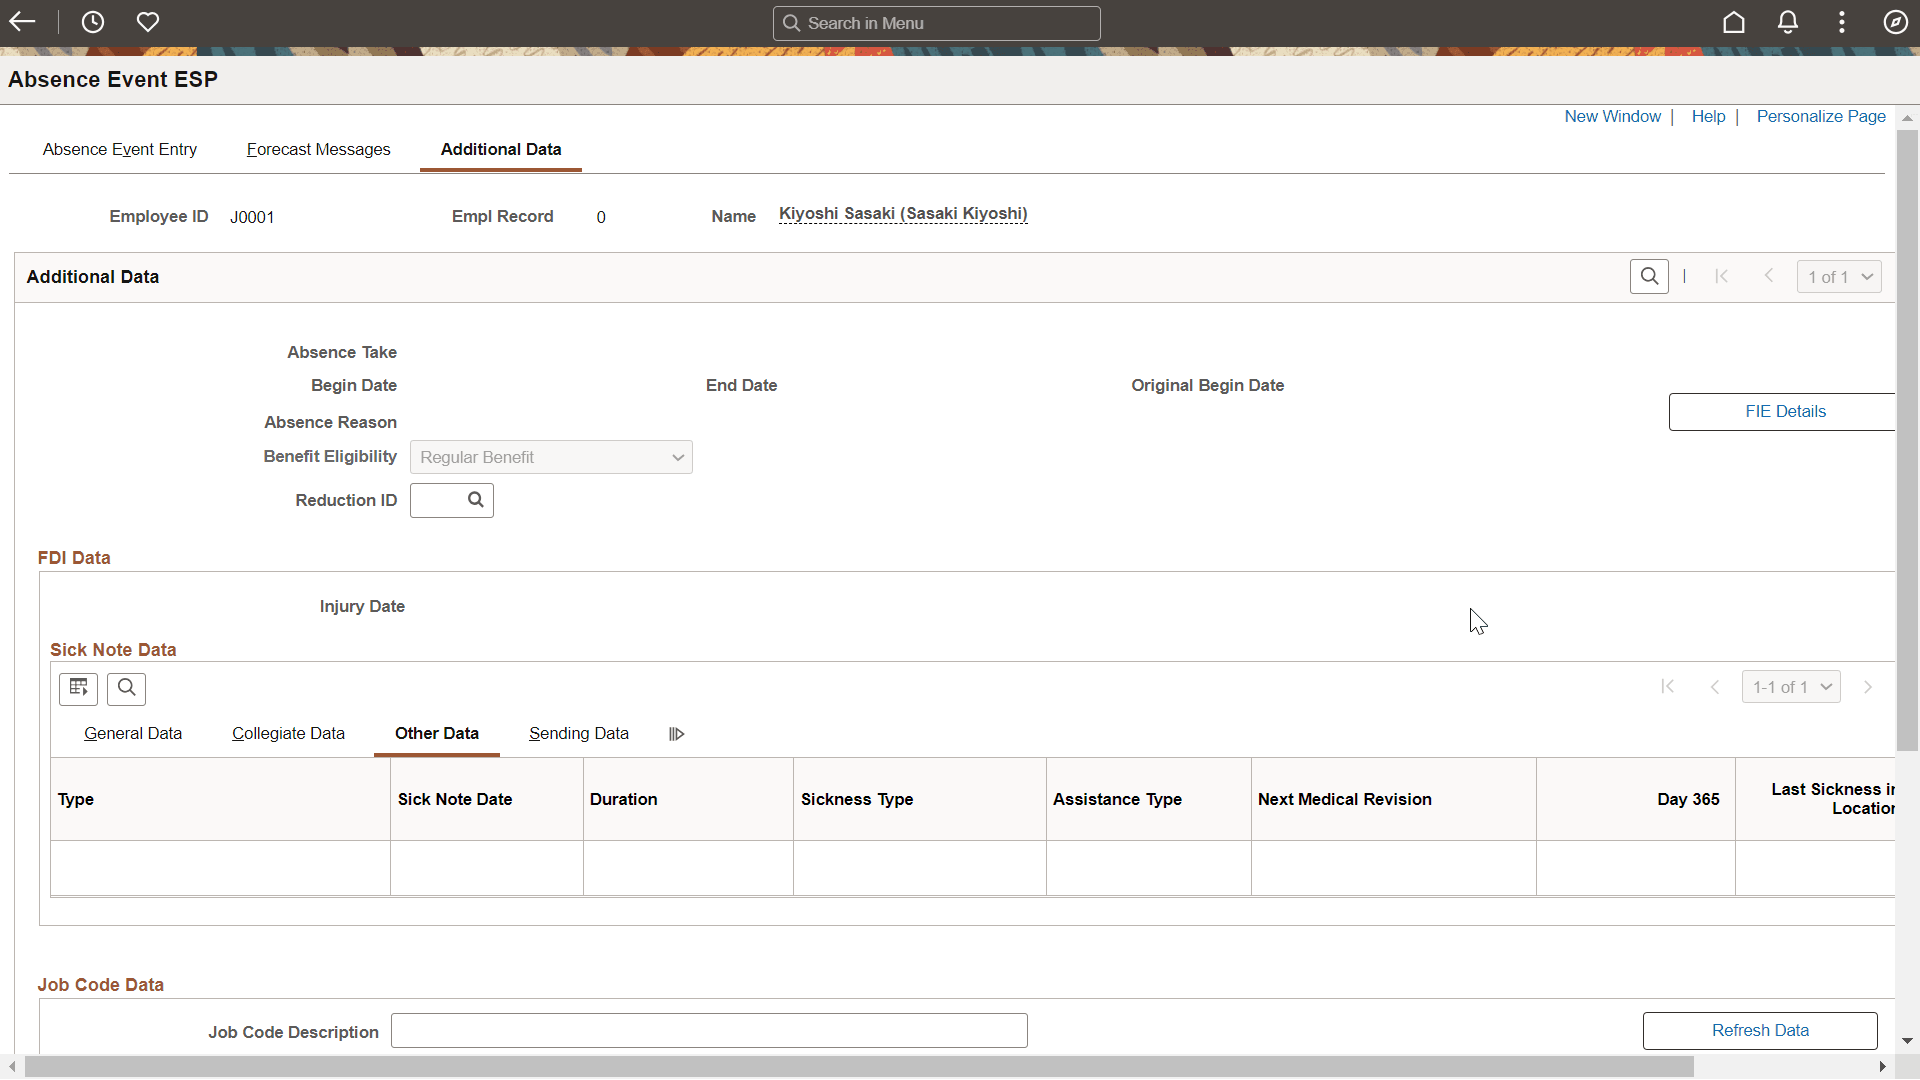Viewport: 1920px width, 1080px height.
Task: Open the NavBar compass icon
Action: click(x=1896, y=22)
